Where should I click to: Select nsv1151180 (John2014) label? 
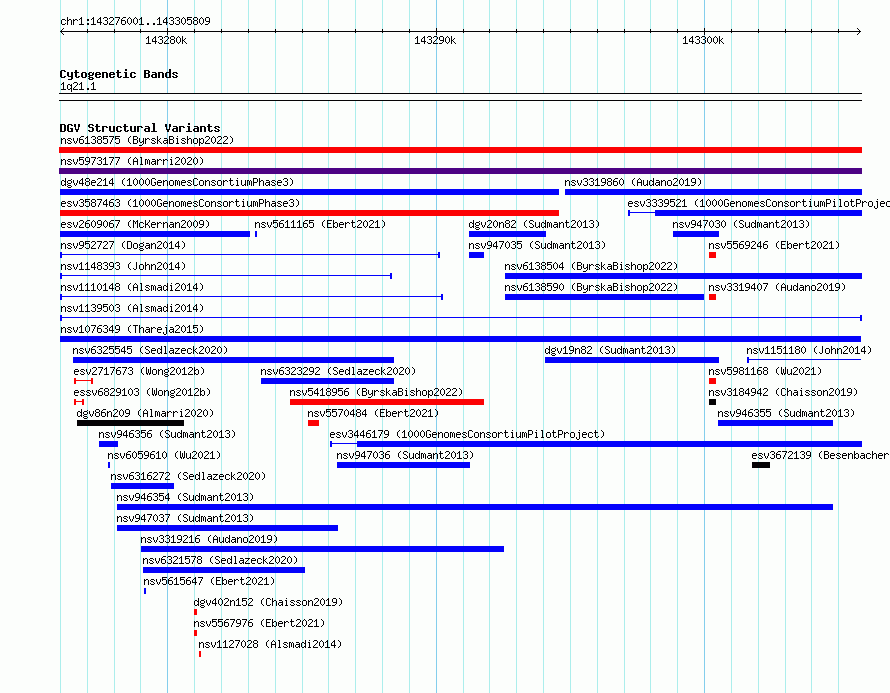(x=809, y=350)
